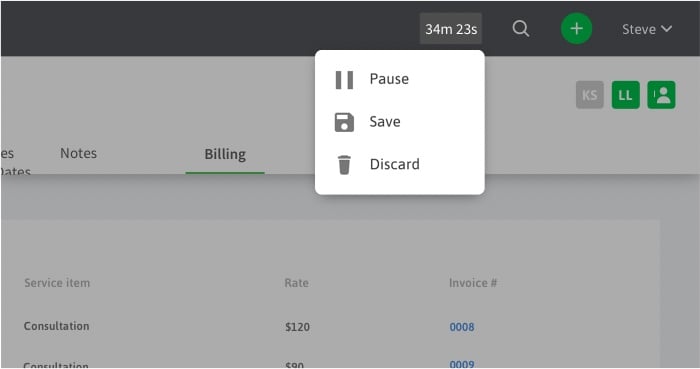This screenshot has height=369, width=700.
Task: Open the Steve account dropdown
Action: click(647, 29)
